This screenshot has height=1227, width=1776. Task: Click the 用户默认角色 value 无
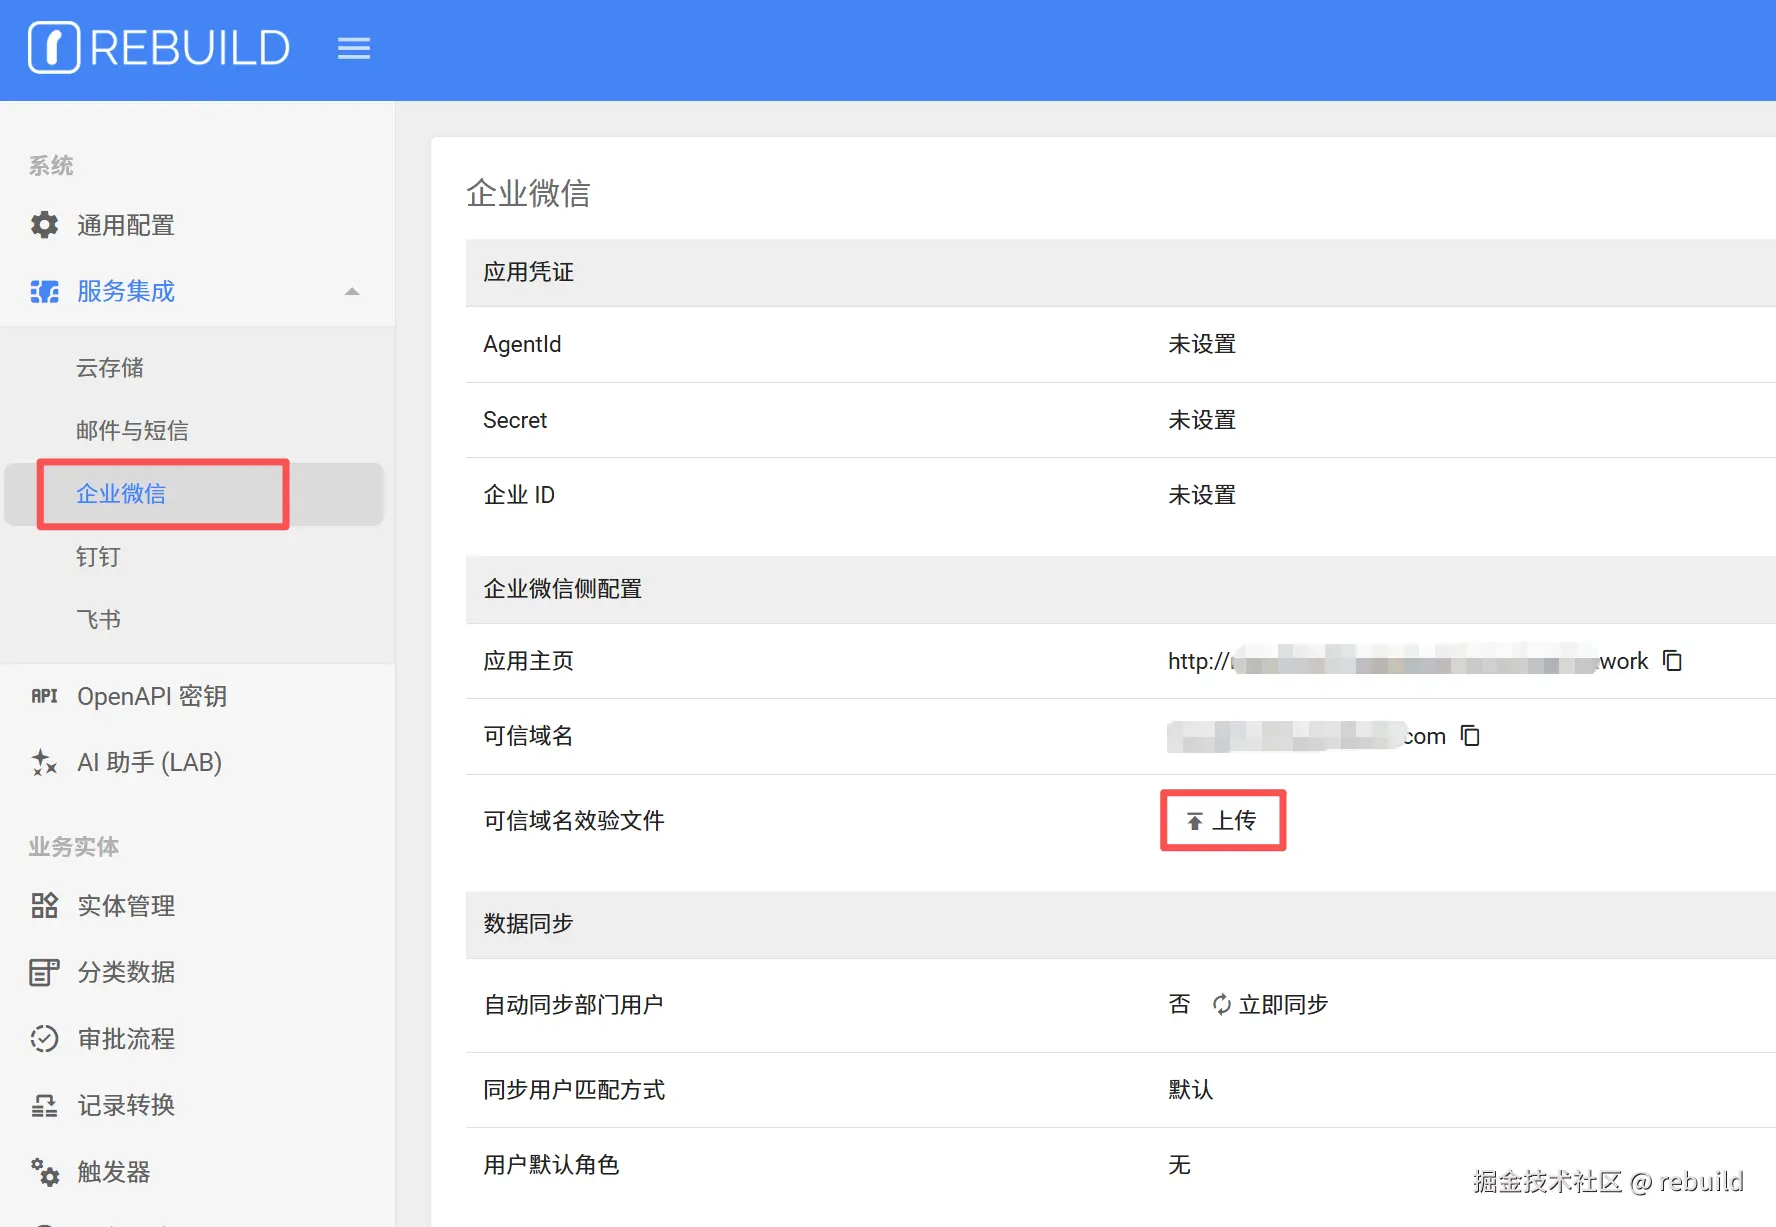click(1179, 1165)
